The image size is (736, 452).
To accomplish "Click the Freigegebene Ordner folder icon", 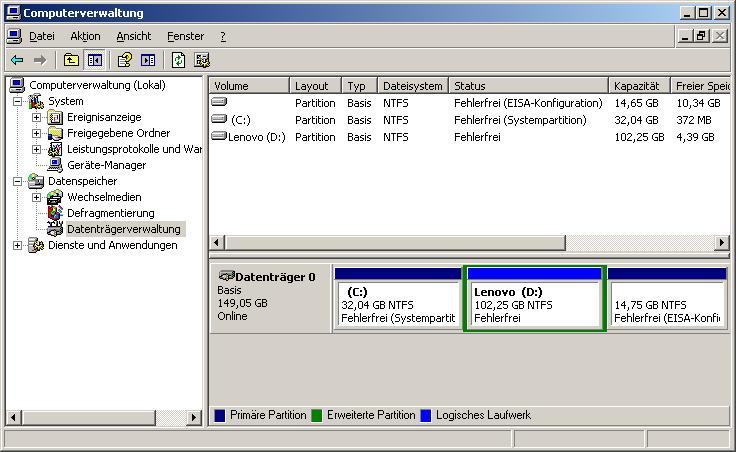I will point(55,133).
